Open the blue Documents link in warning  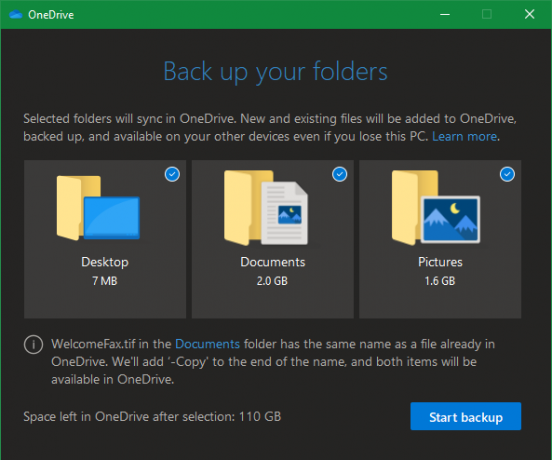207,344
